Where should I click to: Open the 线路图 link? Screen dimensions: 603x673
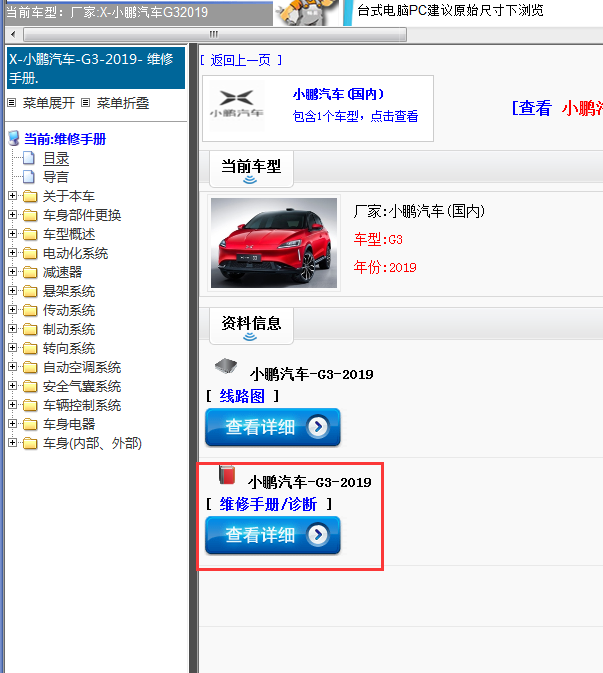click(x=242, y=396)
